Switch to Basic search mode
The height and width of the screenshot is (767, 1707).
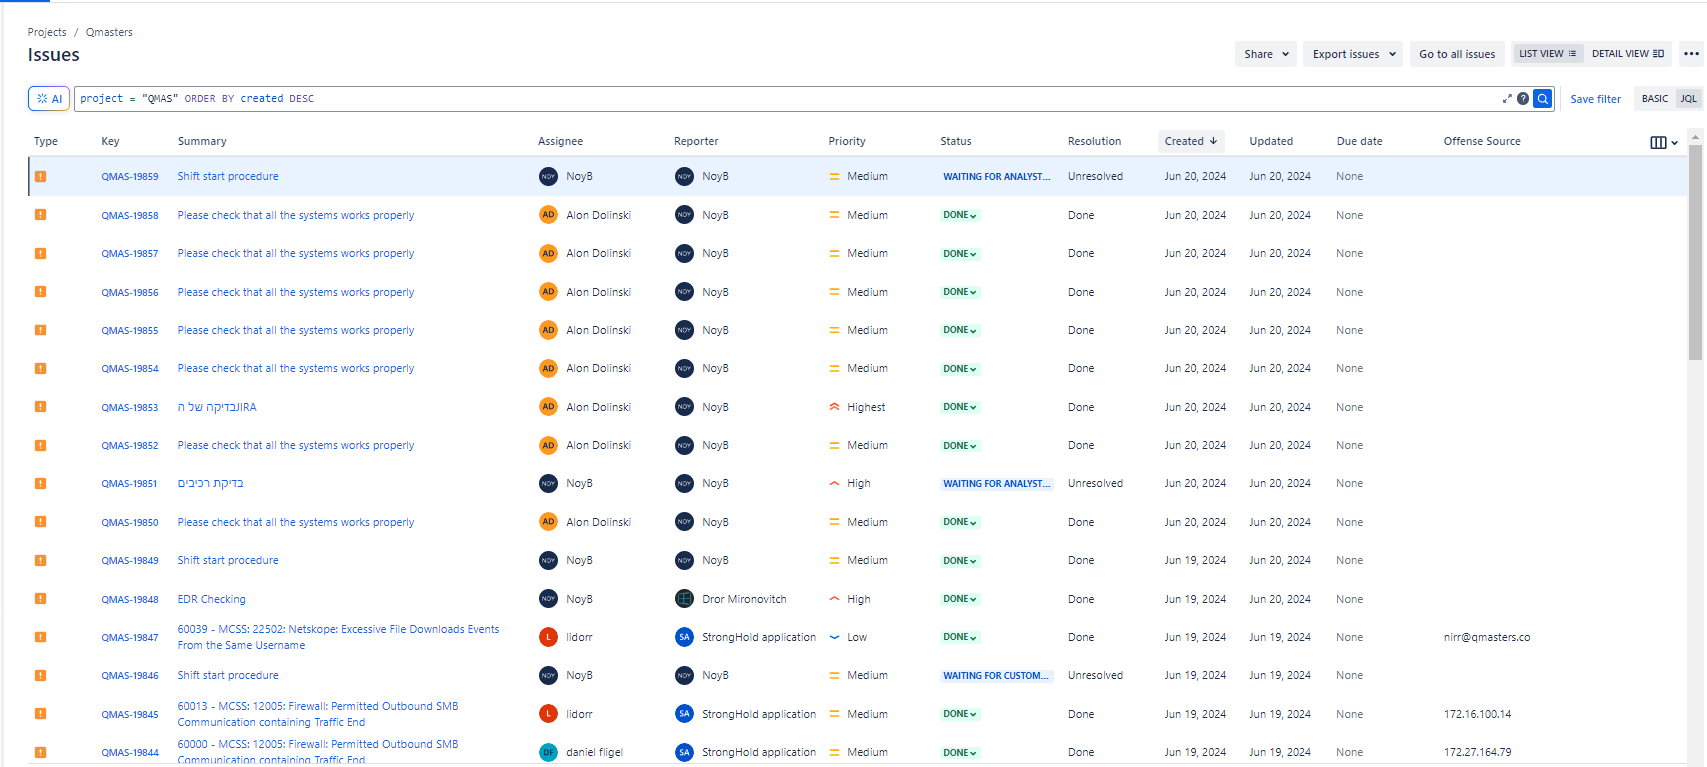coord(1654,99)
